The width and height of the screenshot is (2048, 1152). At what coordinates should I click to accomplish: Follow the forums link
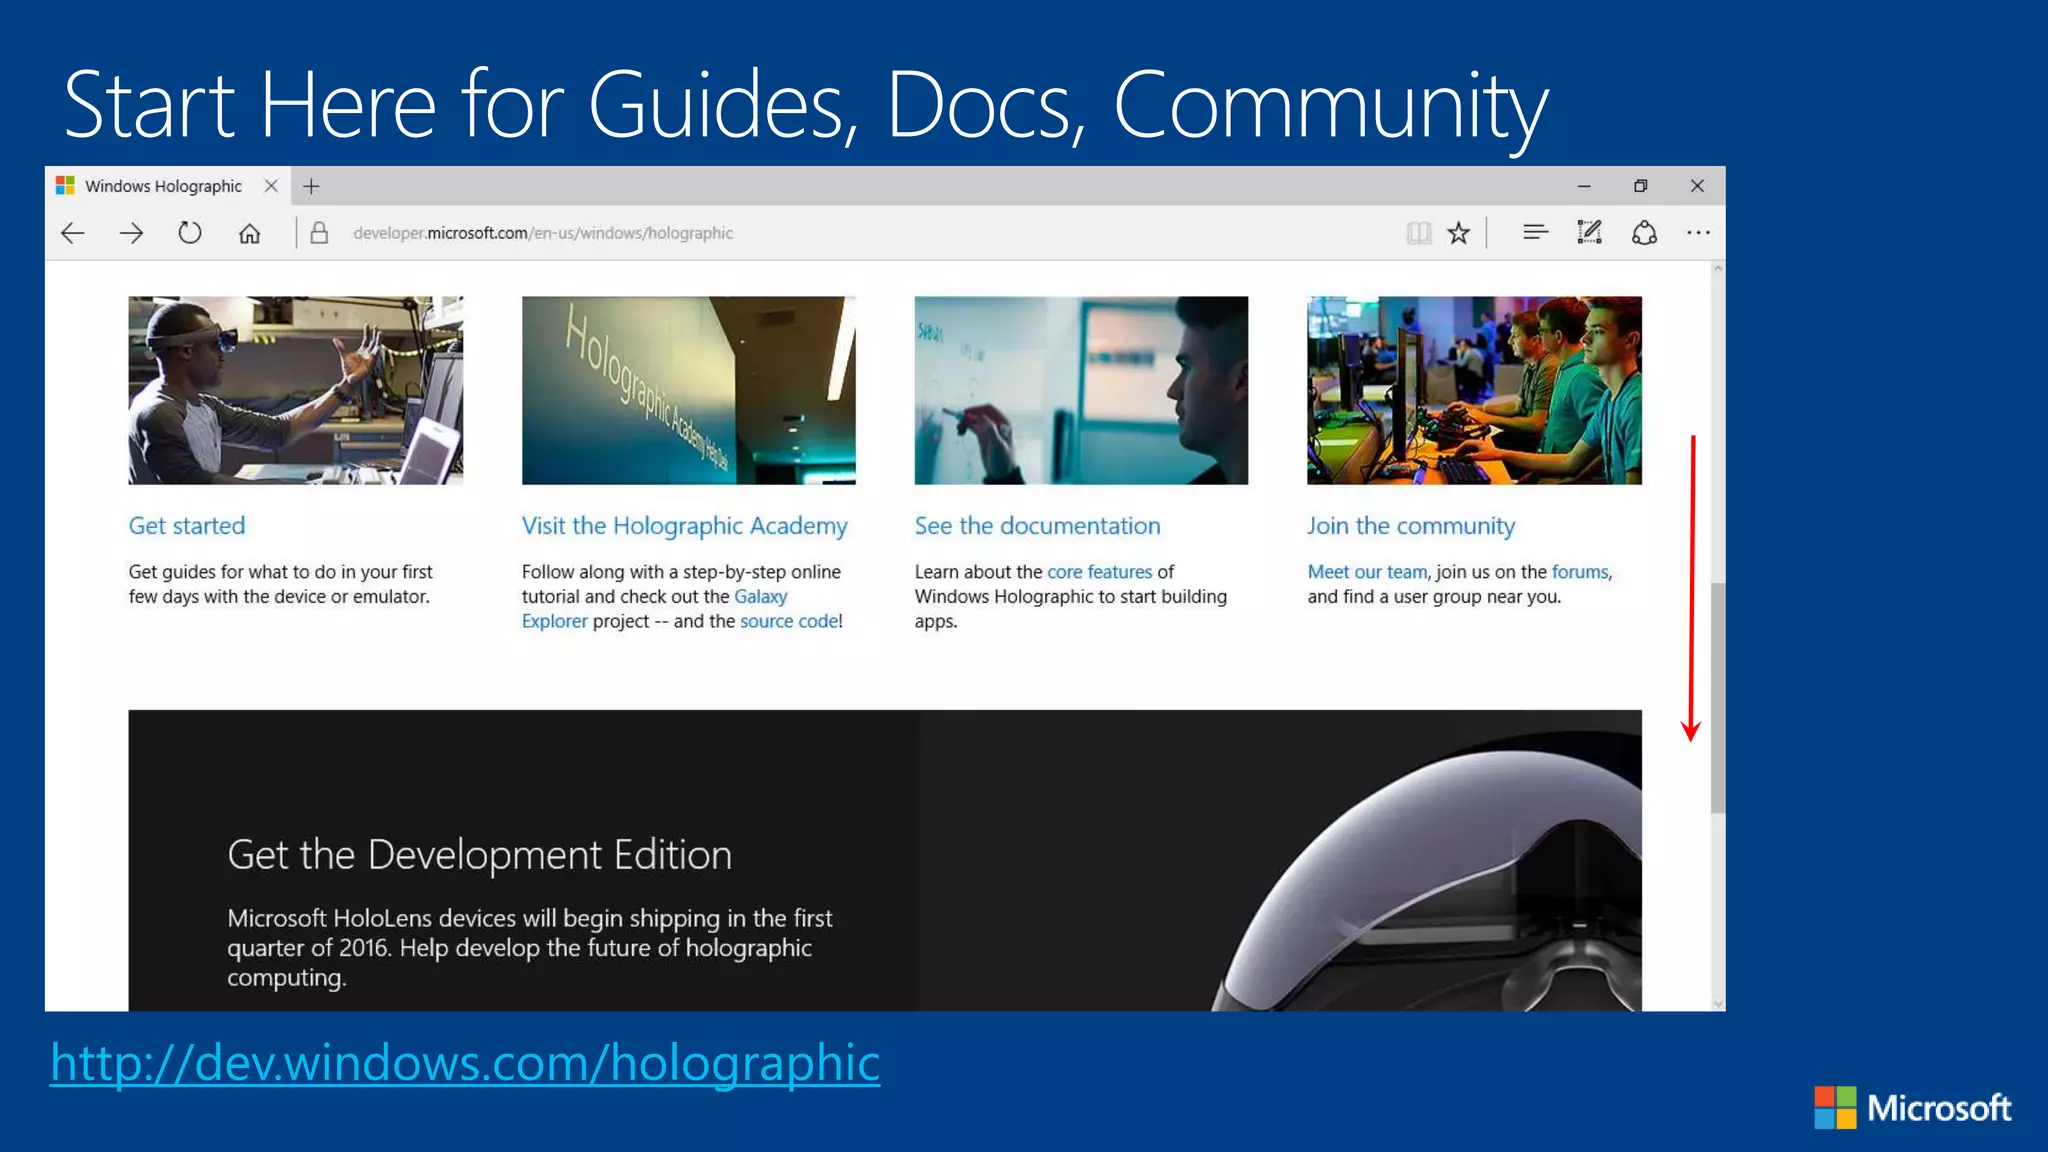point(1580,572)
